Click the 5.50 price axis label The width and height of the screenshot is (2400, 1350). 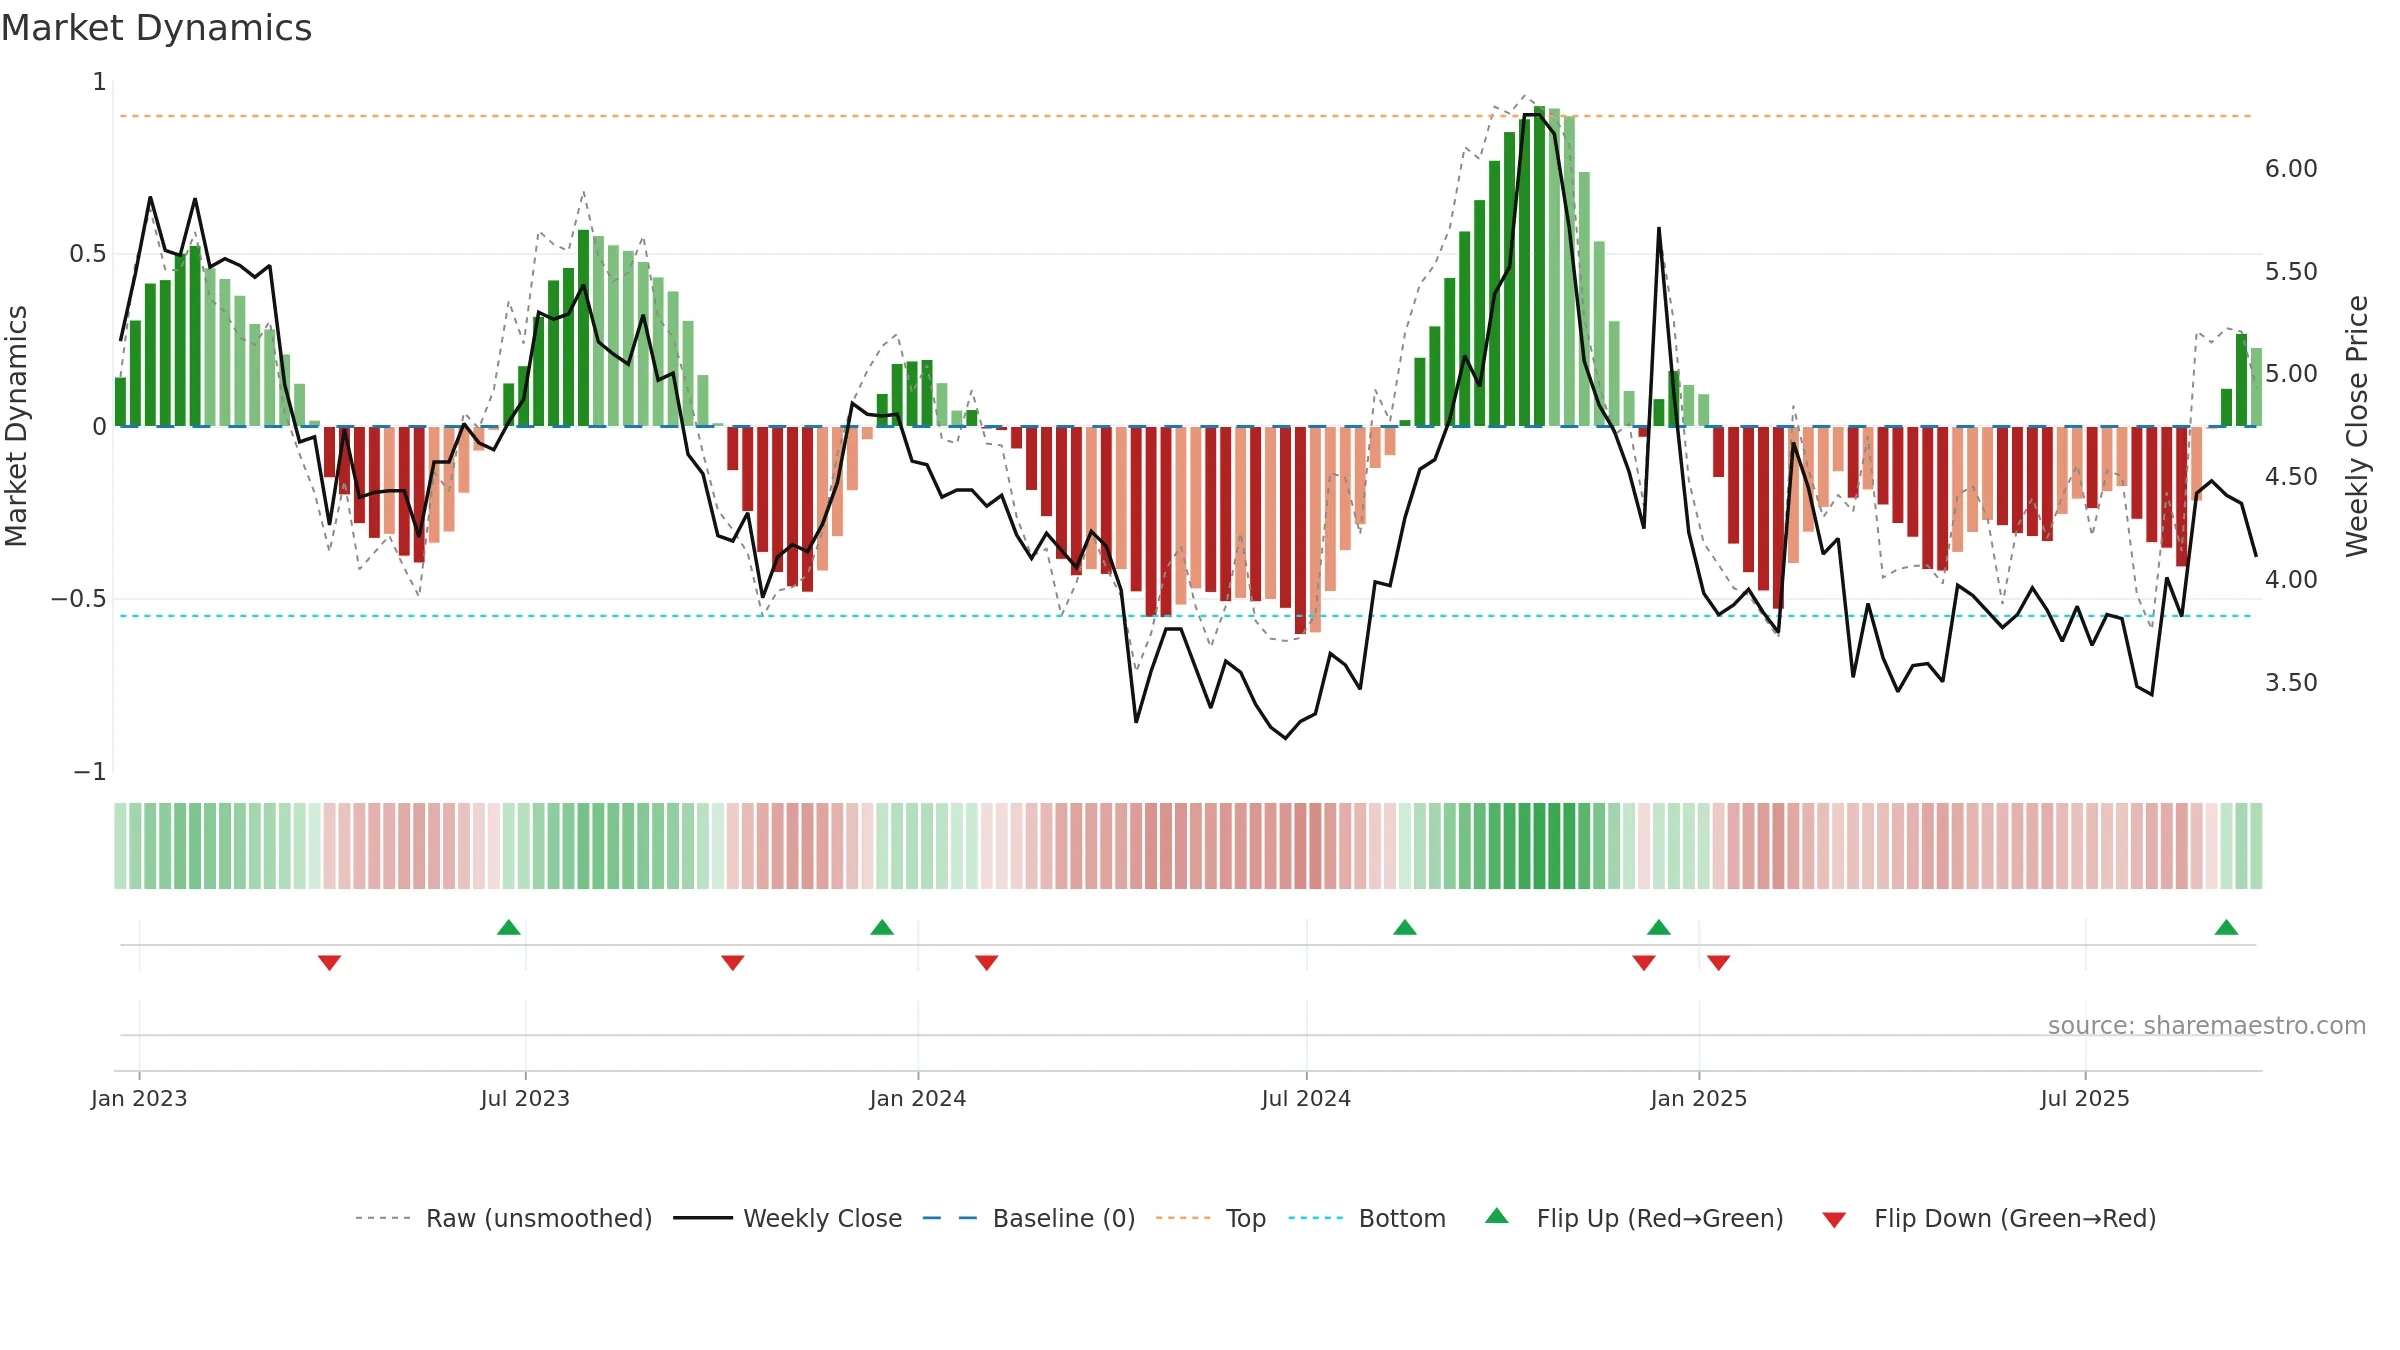pyautogui.click(x=2291, y=272)
